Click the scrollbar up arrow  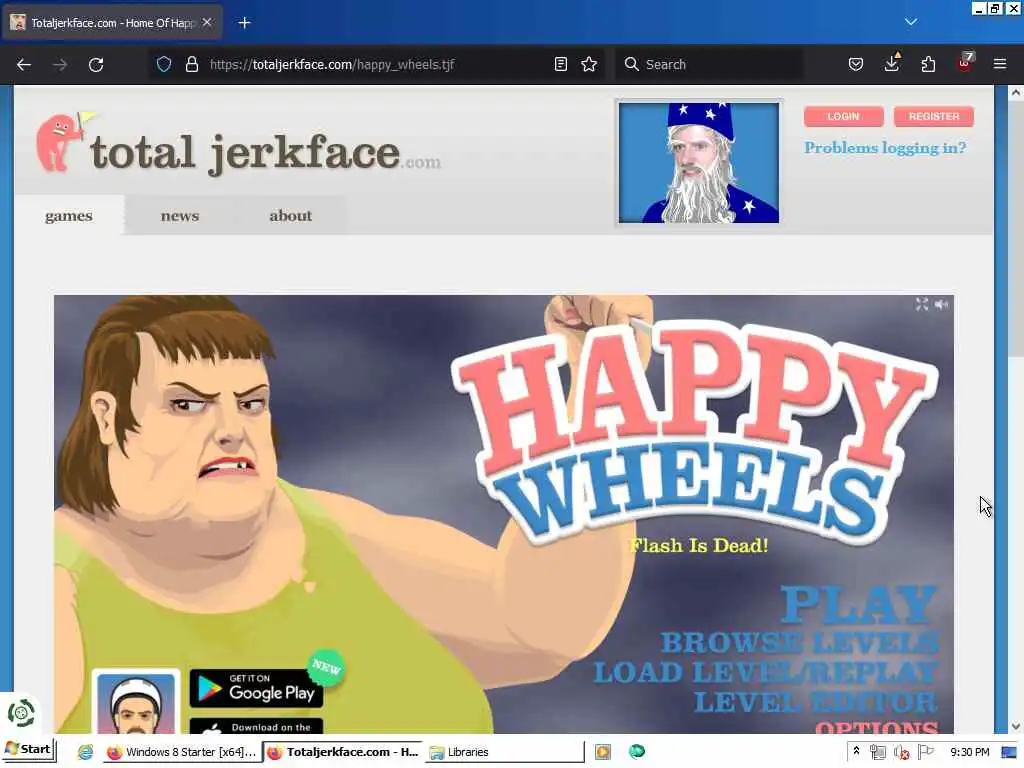click(x=1016, y=93)
